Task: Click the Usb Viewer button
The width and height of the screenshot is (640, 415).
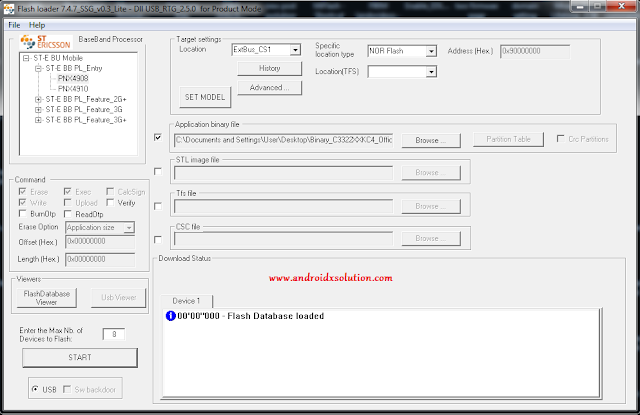Action: coord(118,297)
